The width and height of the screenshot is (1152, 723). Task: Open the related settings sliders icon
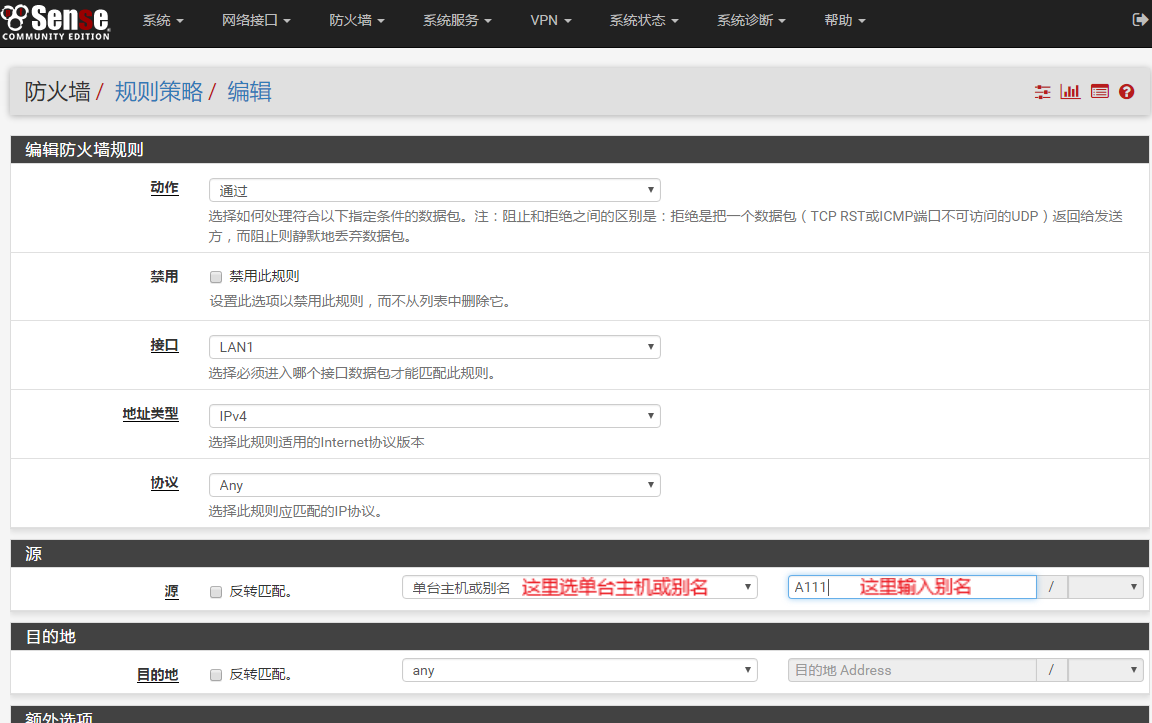[x=1043, y=92]
